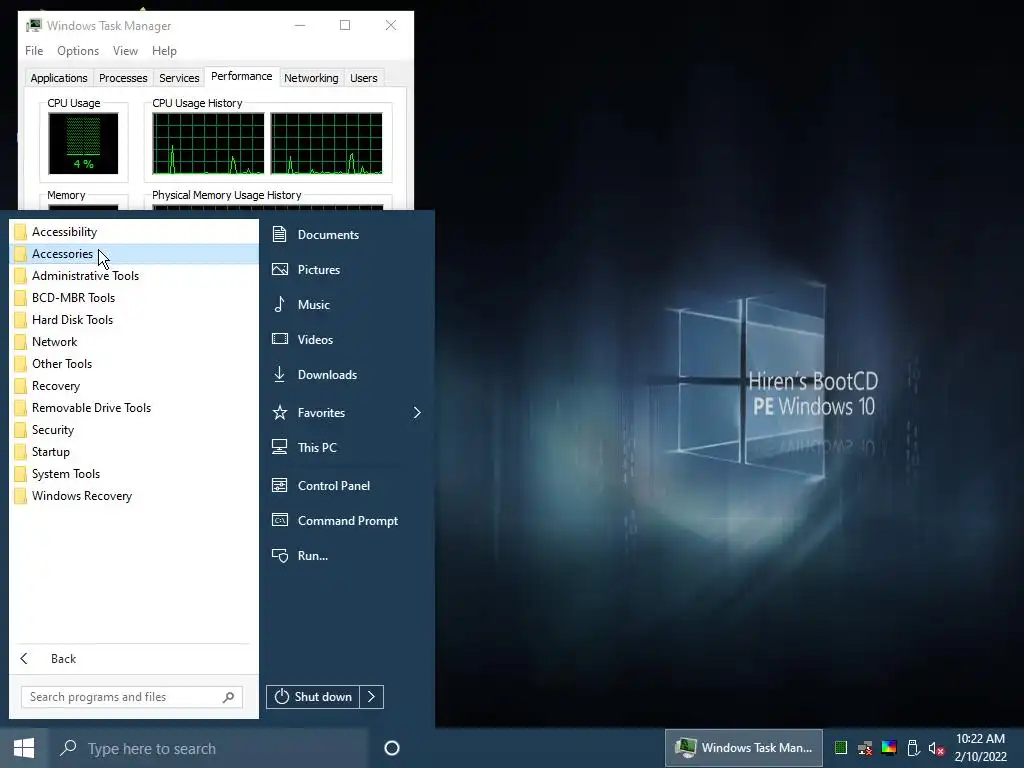Switch to the Processes tab
The image size is (1024, 768).
pyautogui.click(x=123, y=78)
